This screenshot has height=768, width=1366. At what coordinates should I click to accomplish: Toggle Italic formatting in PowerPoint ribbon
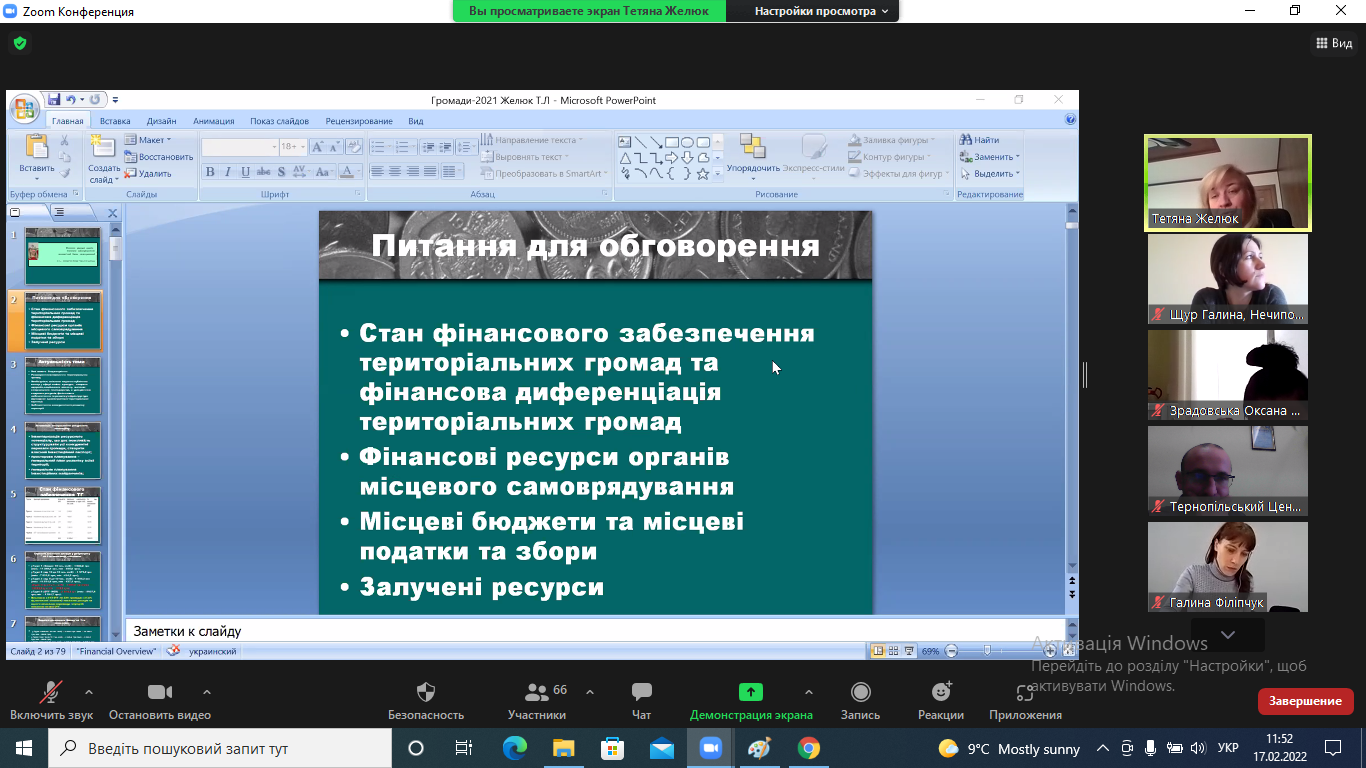[228, 172]
